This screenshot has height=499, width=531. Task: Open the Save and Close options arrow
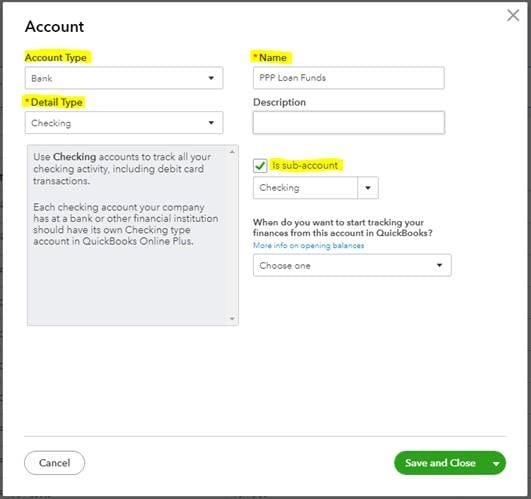[496, 463]
